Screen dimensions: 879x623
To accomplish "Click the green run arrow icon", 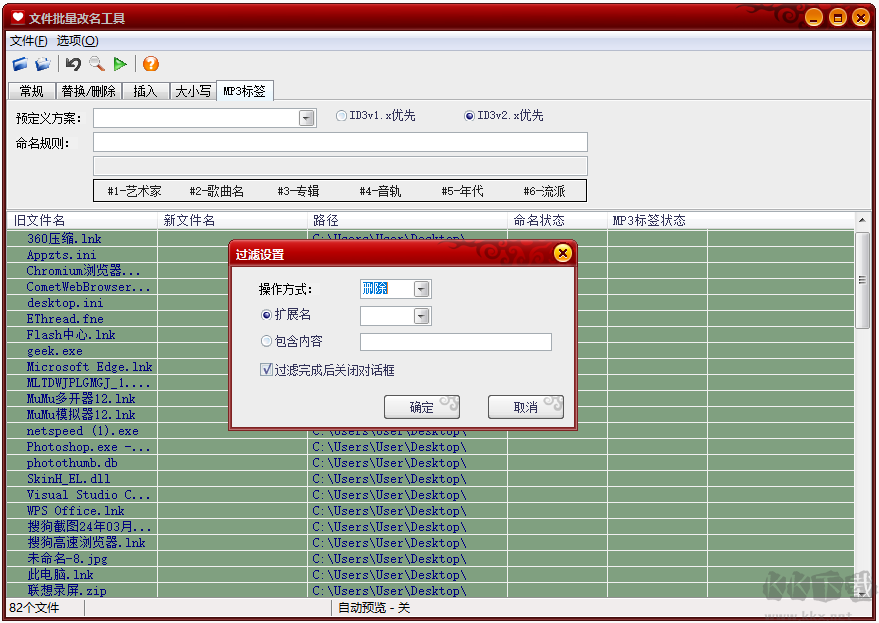I will pos(120,63).
